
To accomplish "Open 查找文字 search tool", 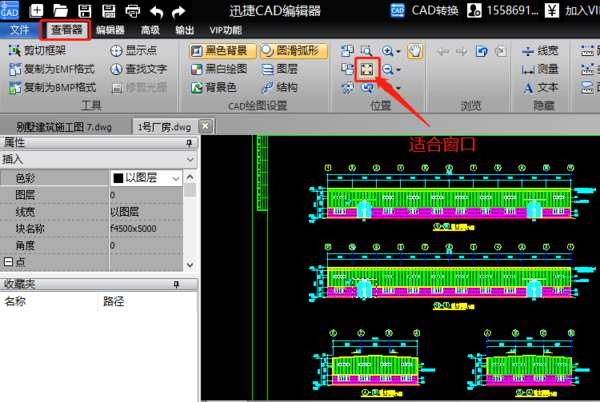I will click(x=139, y=69).
